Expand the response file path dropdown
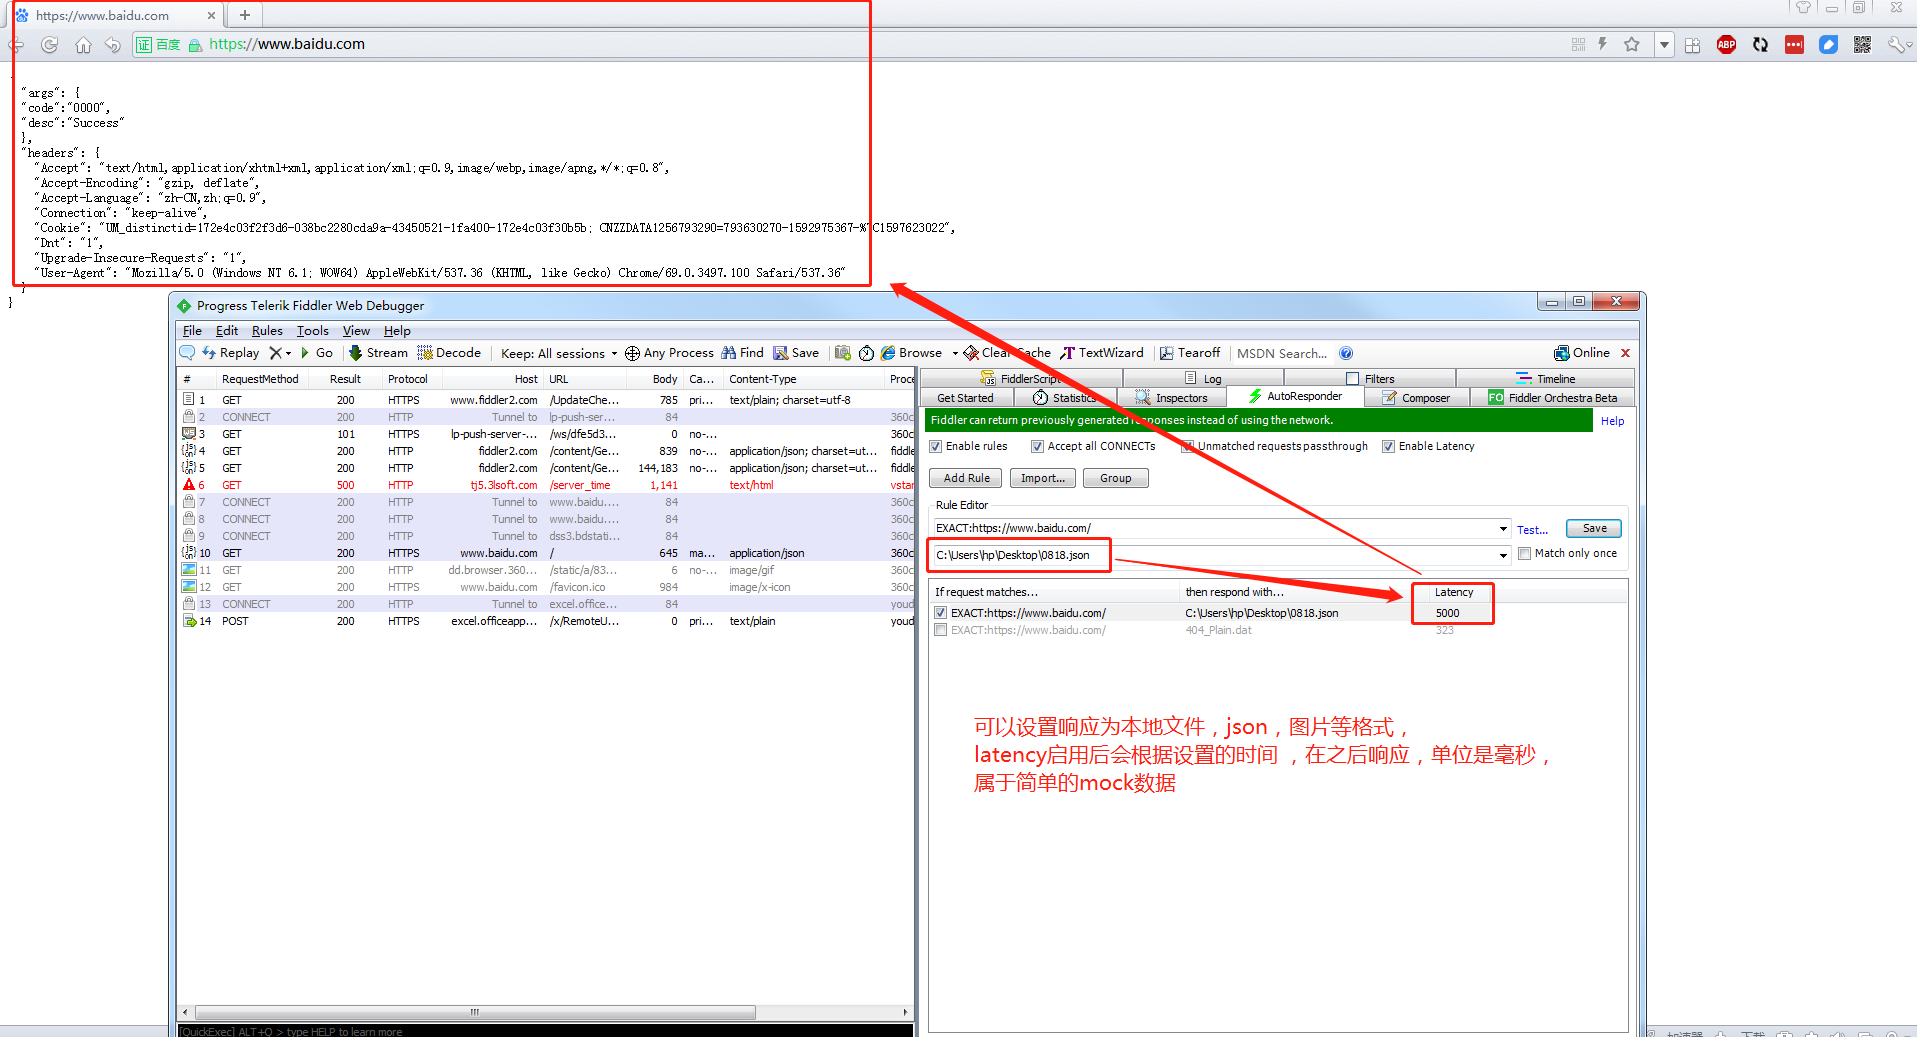 pyautogui.click(x=1503, y=555)
